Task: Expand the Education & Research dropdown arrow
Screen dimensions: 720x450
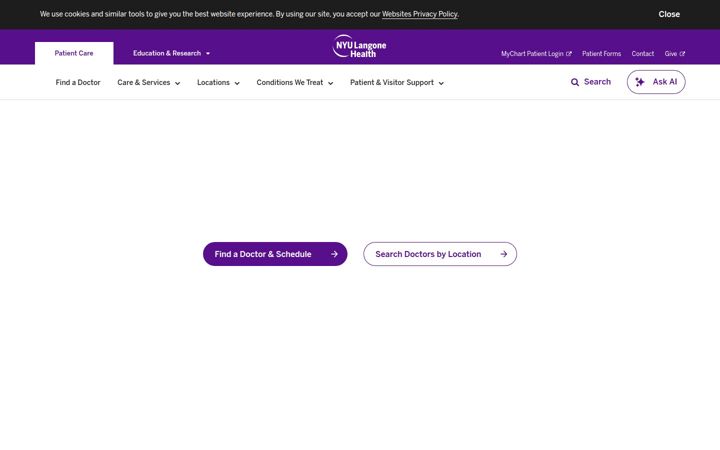Action: [208, 54]
